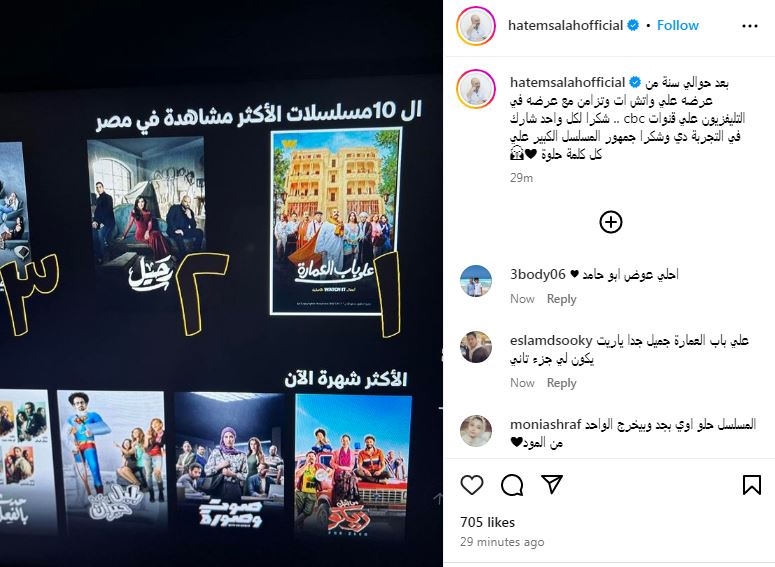
Task: Share the post via paper plane icon
Action: coord(552,484)
